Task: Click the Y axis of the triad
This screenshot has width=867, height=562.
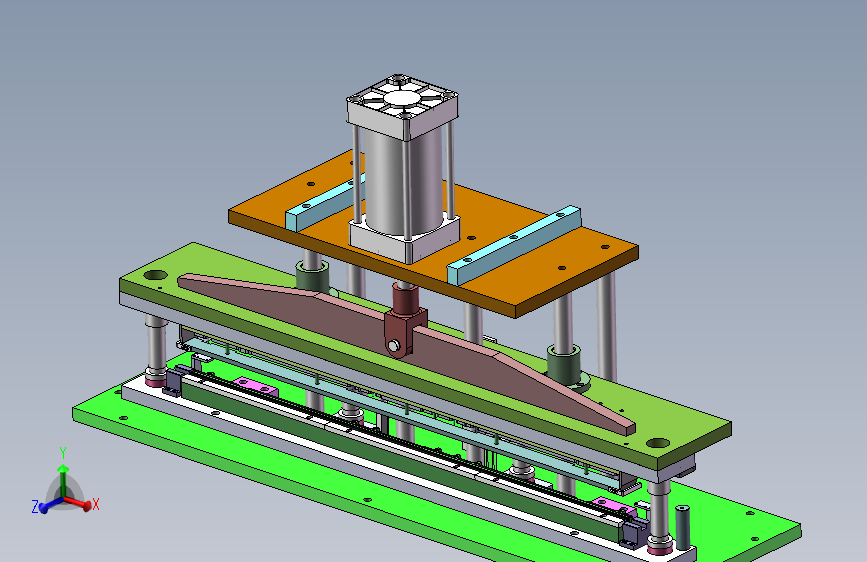Action: click(x=63, y=476)
